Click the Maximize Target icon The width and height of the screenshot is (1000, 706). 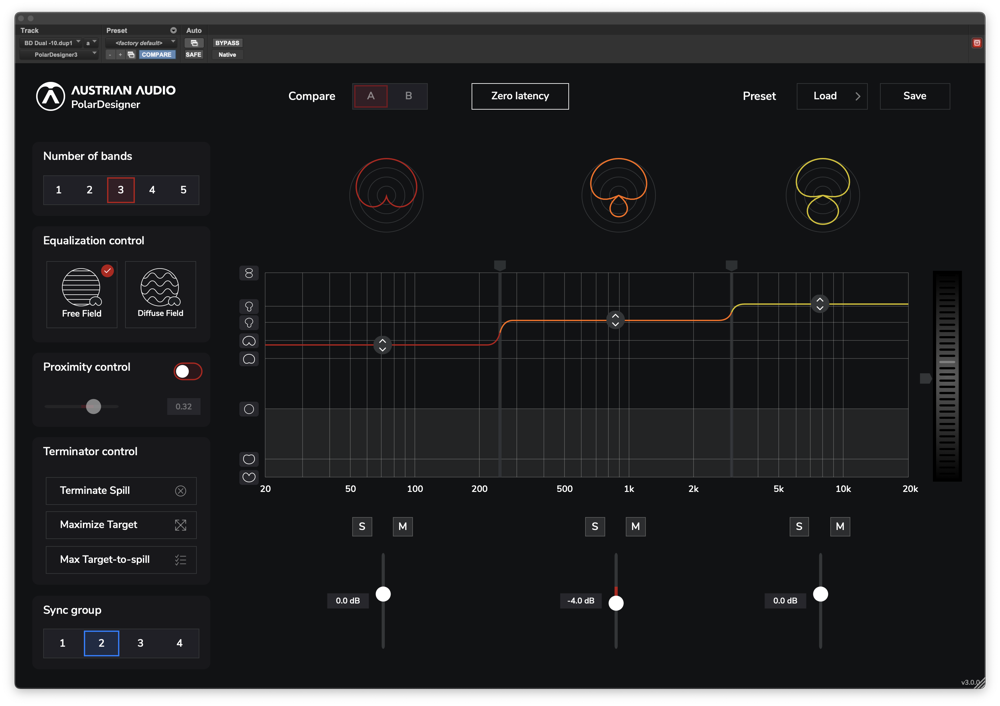pyautogui.click(x=180, y=525)
